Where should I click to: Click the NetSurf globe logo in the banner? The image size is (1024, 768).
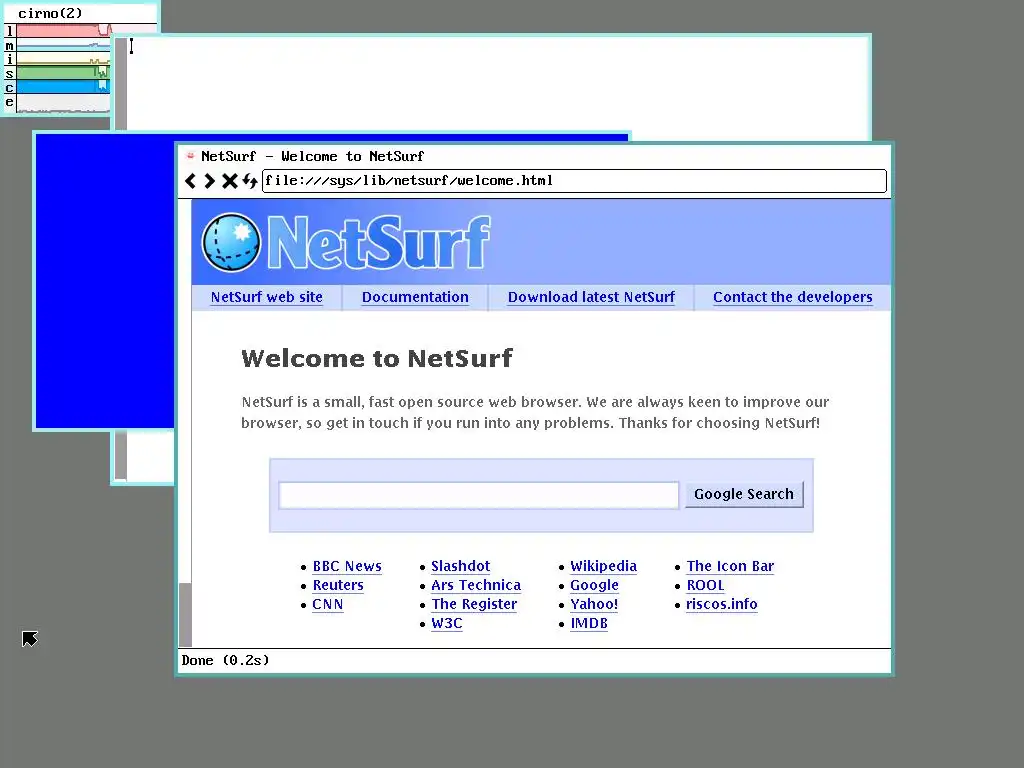tap(231, 242)
